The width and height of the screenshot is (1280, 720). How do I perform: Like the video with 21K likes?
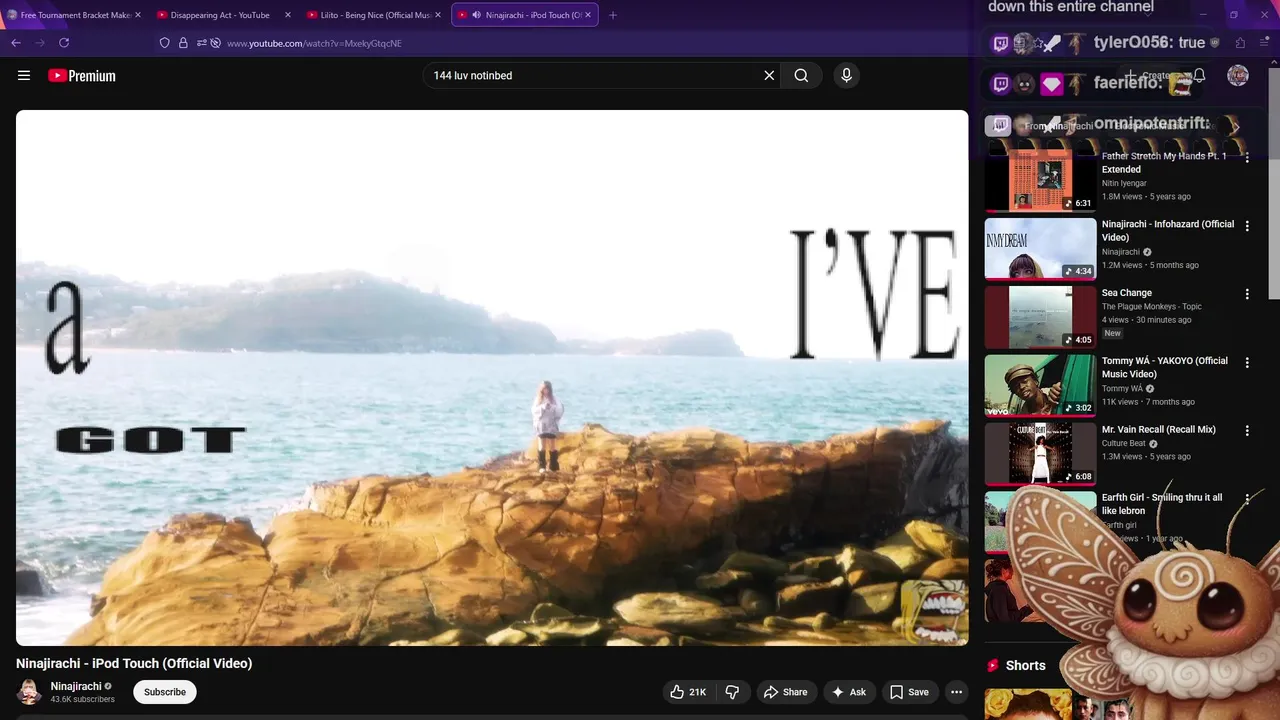688,692
